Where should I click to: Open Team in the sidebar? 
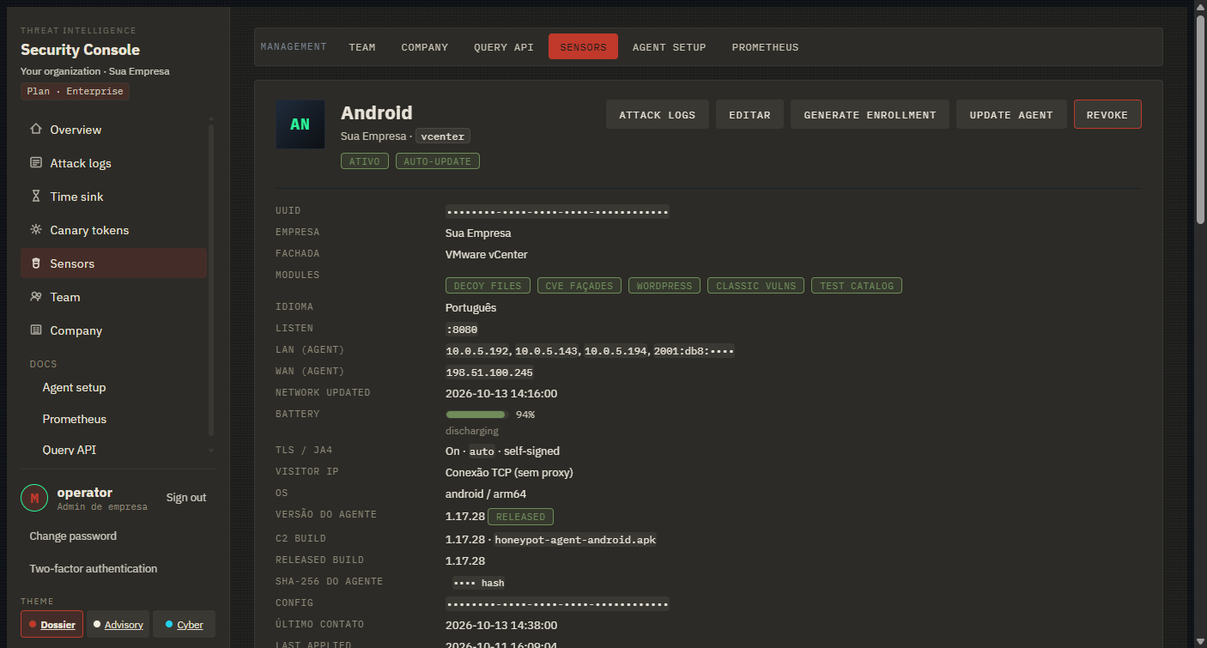pos(114,297)
